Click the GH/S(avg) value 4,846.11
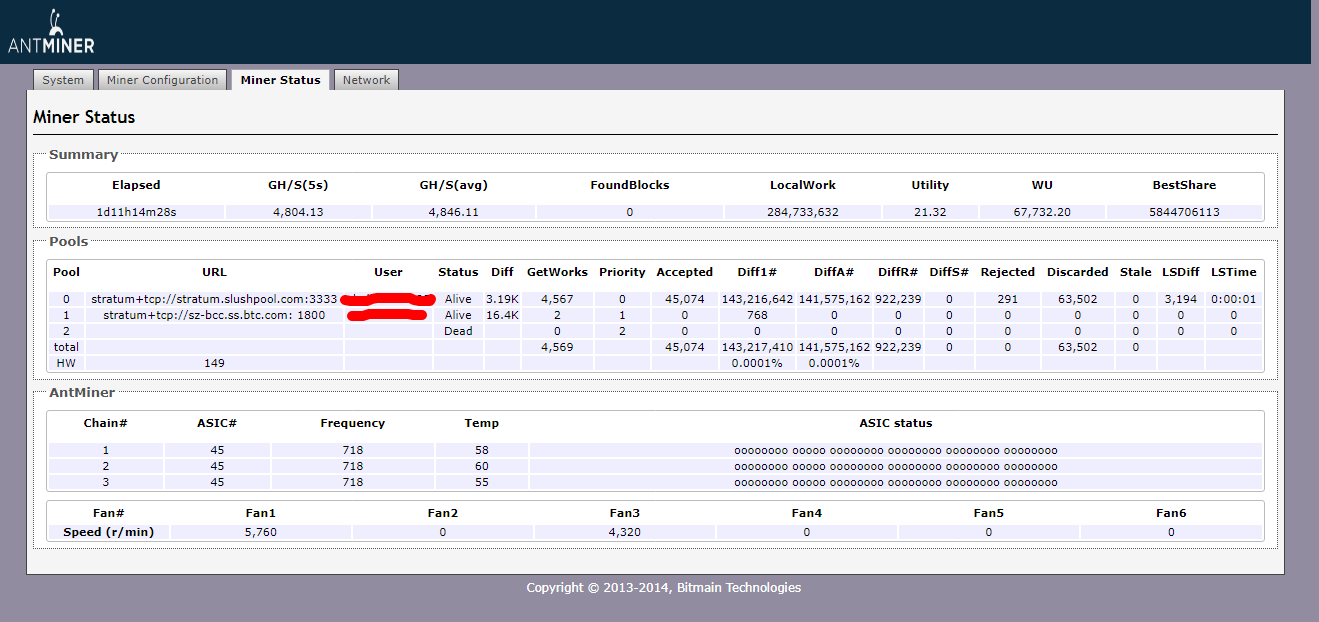Viewport: 1319px width, 622px height. tap(454, 212)
